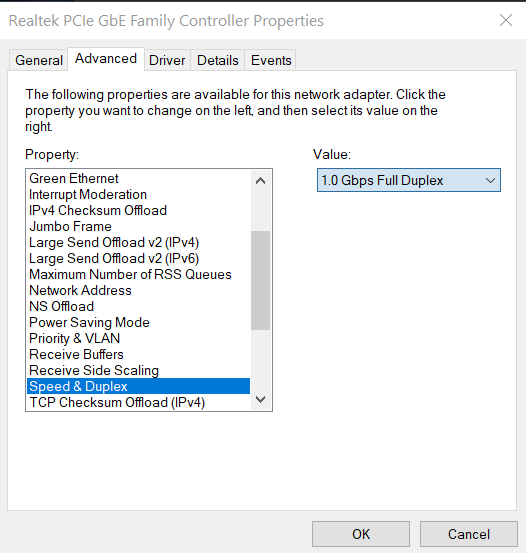Viewport: 526px width, 553px height.
Task: Select Priority & VLAN property
Action: 138,338
